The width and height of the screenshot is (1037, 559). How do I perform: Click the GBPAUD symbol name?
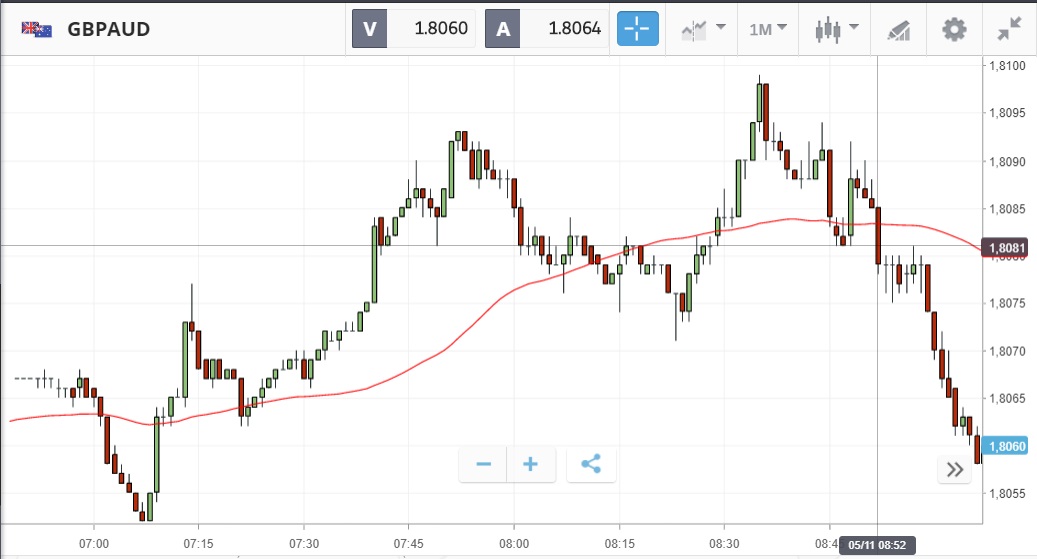[109, 29]
